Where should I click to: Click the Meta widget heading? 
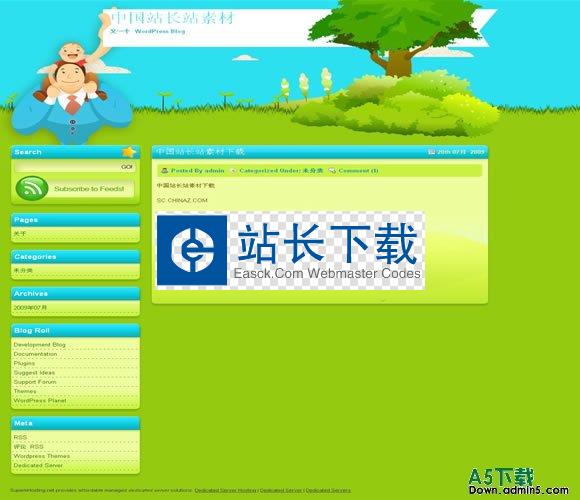(23, 423)
